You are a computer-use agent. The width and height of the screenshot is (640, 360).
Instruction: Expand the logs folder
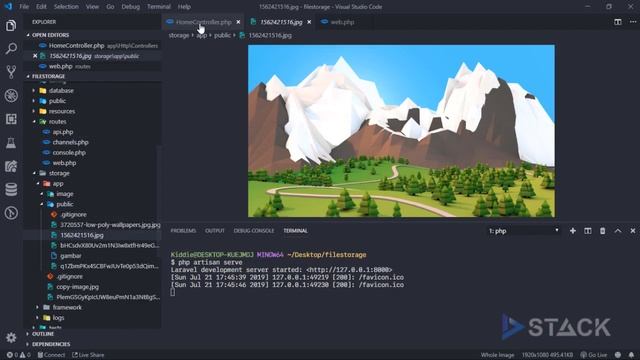click(58, 318)
